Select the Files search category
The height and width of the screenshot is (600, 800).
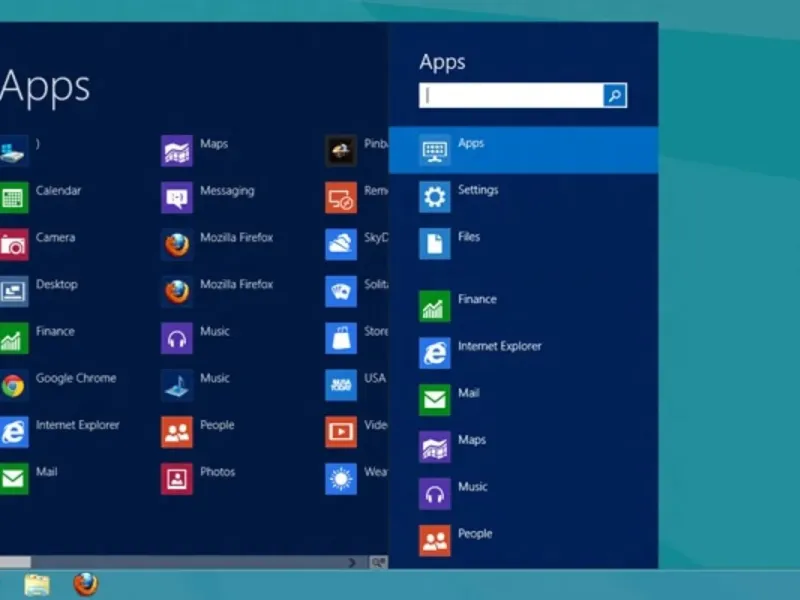523,243
